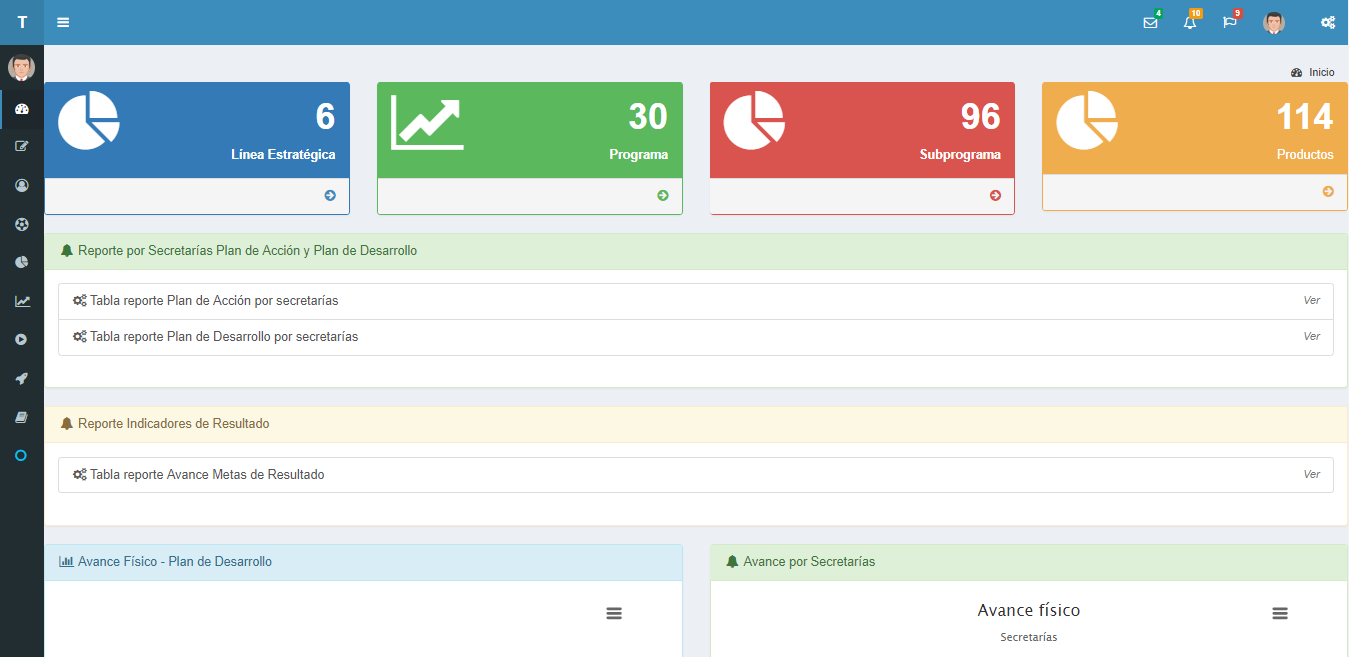Viewport: 1349px width, 657px height.
Task: Open the Avance por Secretarías chart menu
Action: (1279, 613)
